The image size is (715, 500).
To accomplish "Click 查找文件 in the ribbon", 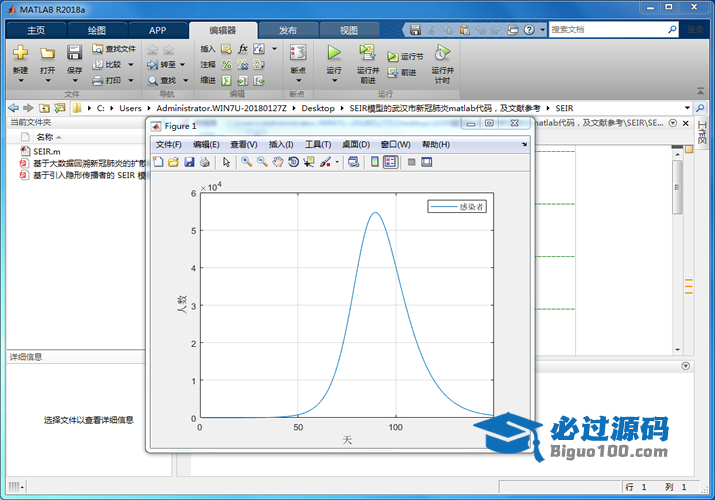I will point(114,48).
